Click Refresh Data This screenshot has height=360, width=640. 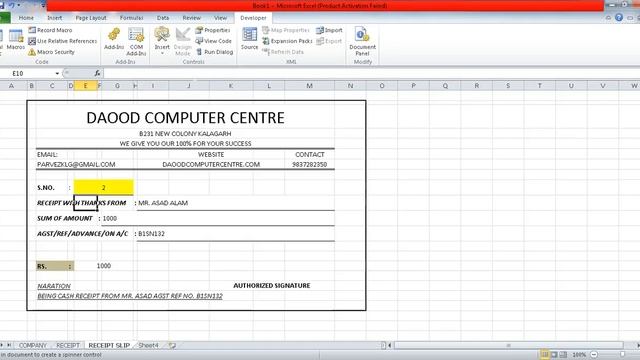click(x=282, y=52)
